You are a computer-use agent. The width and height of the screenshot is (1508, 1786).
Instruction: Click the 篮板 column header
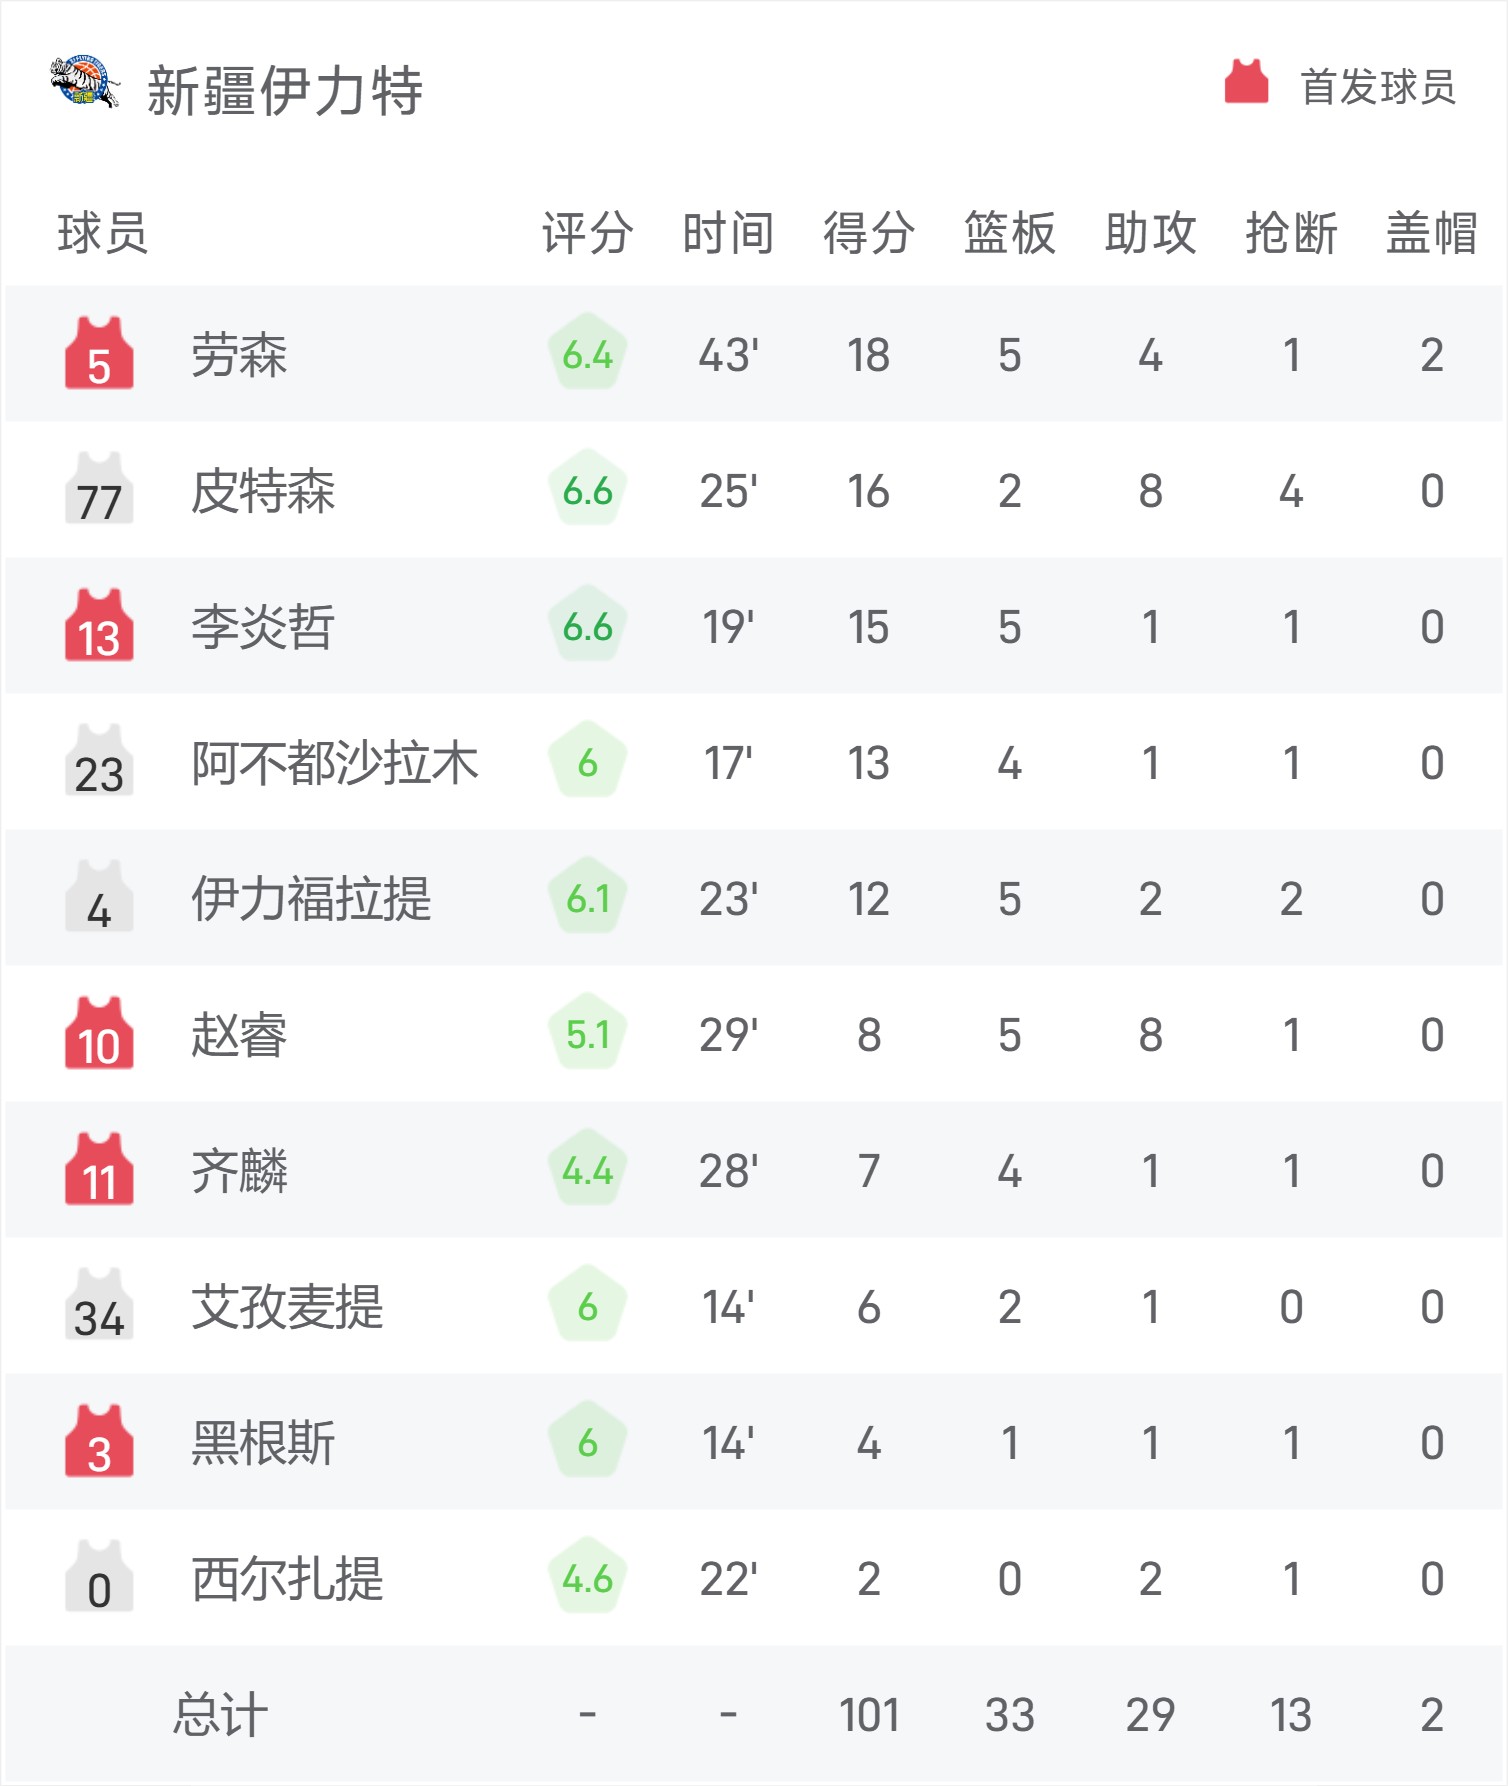click(1009, 233)
